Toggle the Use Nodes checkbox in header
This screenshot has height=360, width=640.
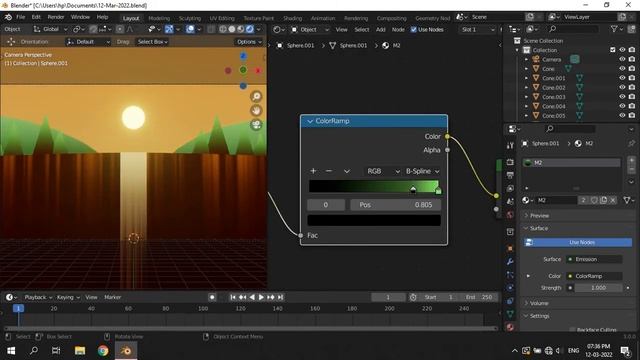413,29
